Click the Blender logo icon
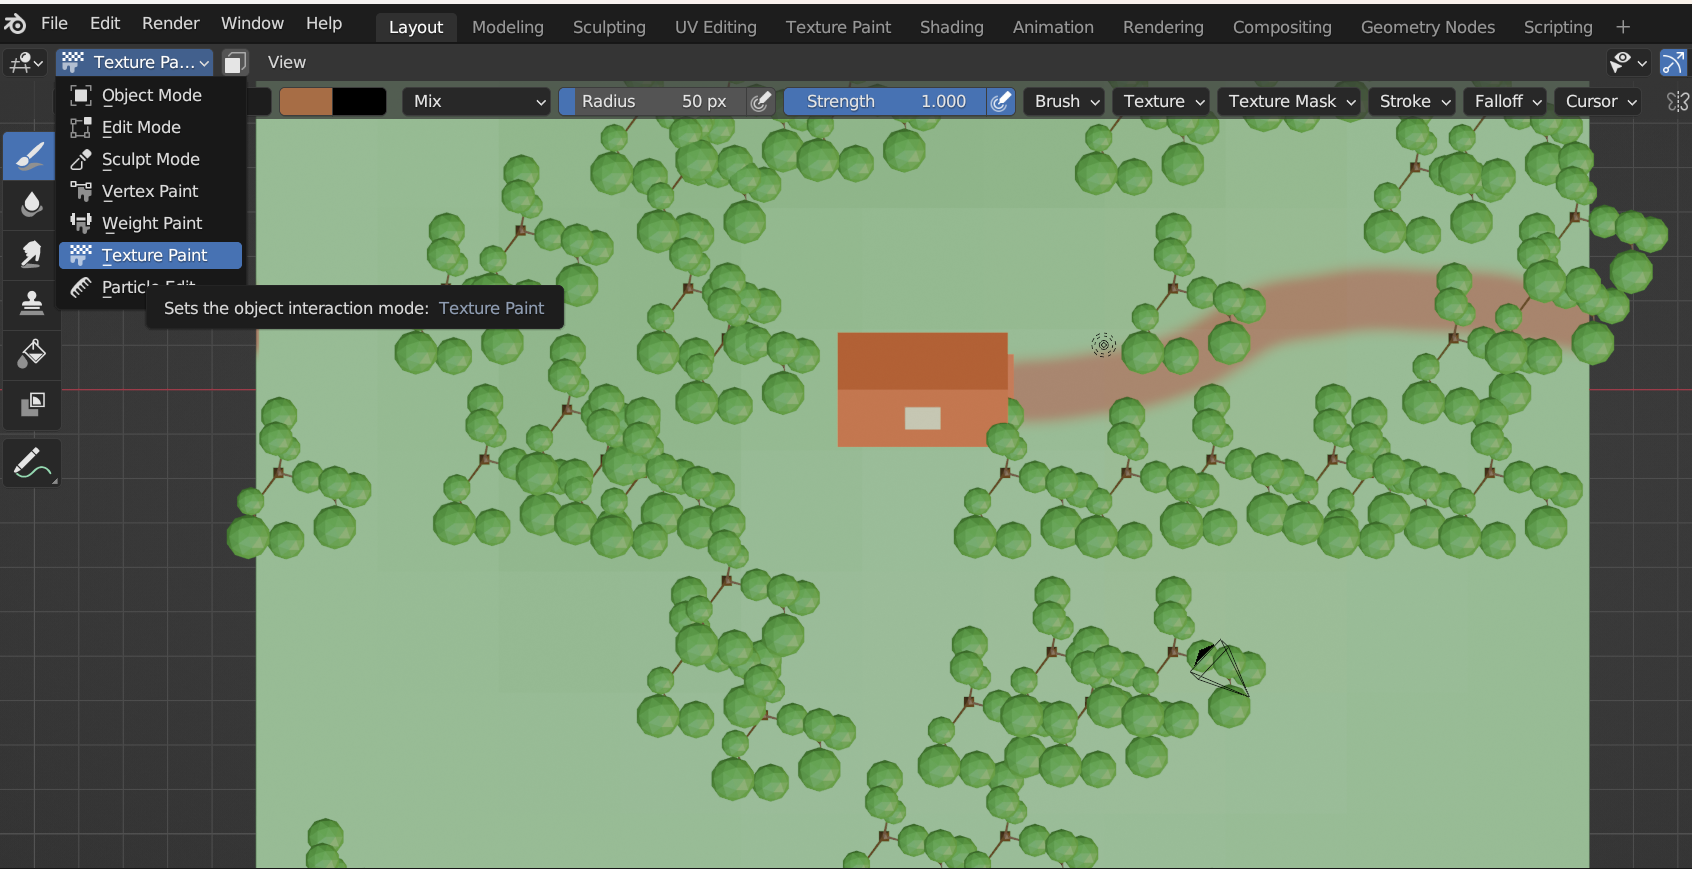This screenshot has height=869, width=1692. point(15,23)
